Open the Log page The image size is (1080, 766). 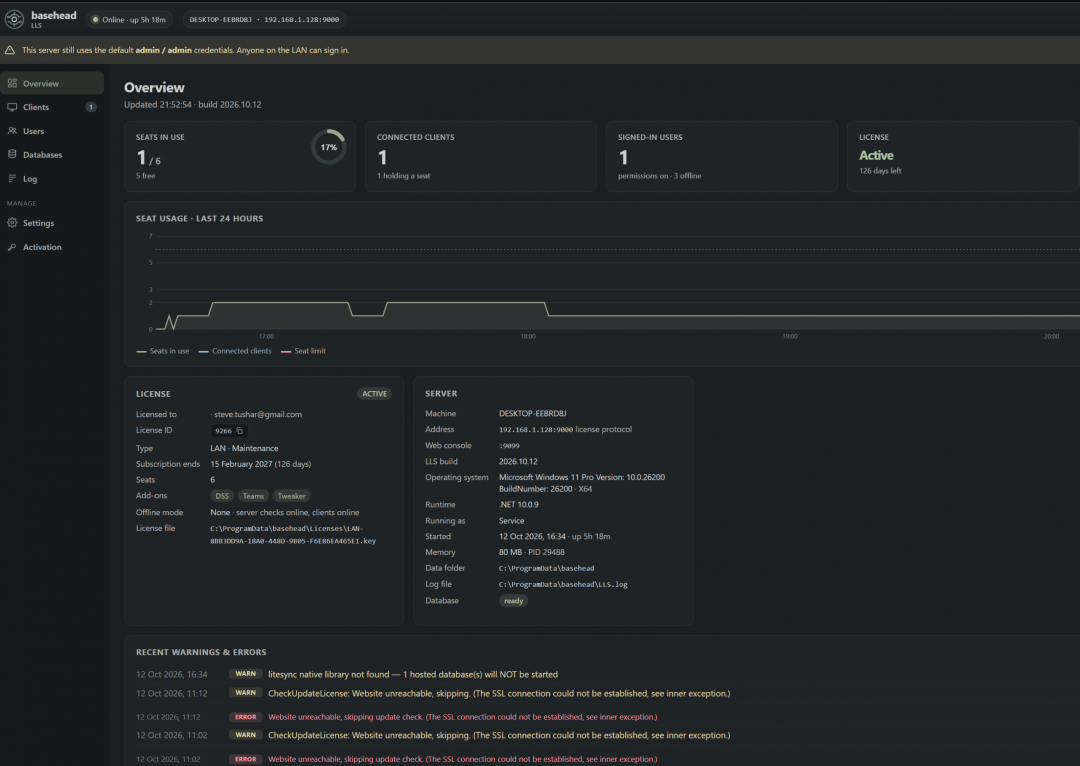coord(52,178)
